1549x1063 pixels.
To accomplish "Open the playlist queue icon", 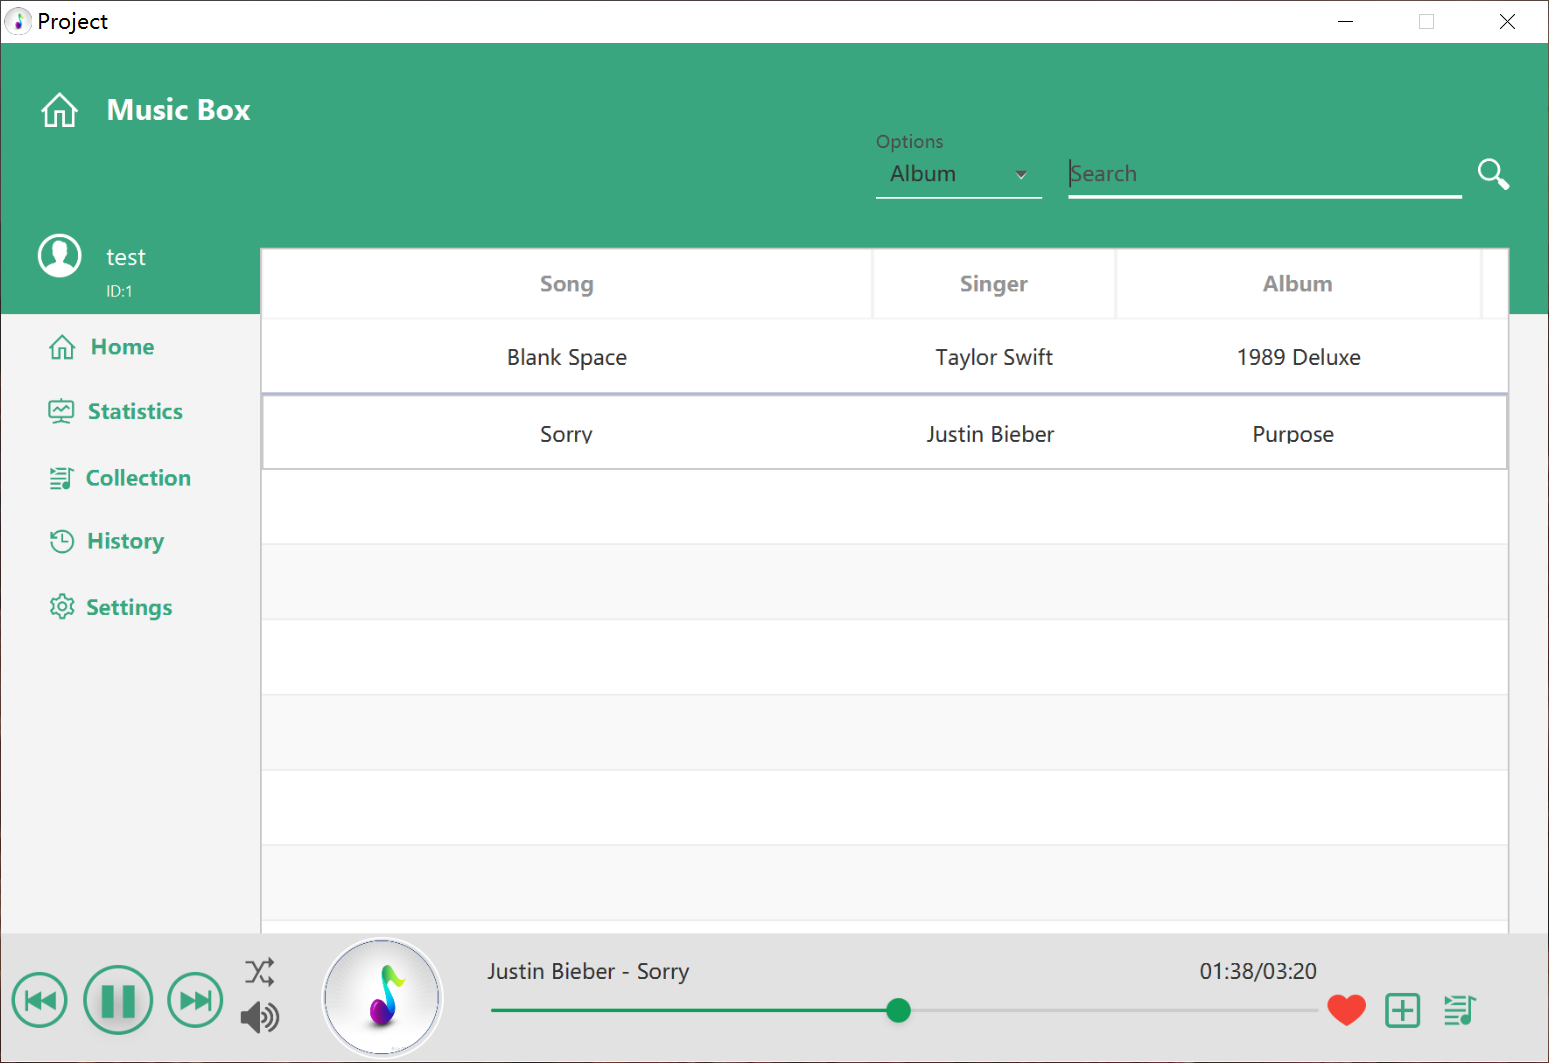I will point(1460,1010).
